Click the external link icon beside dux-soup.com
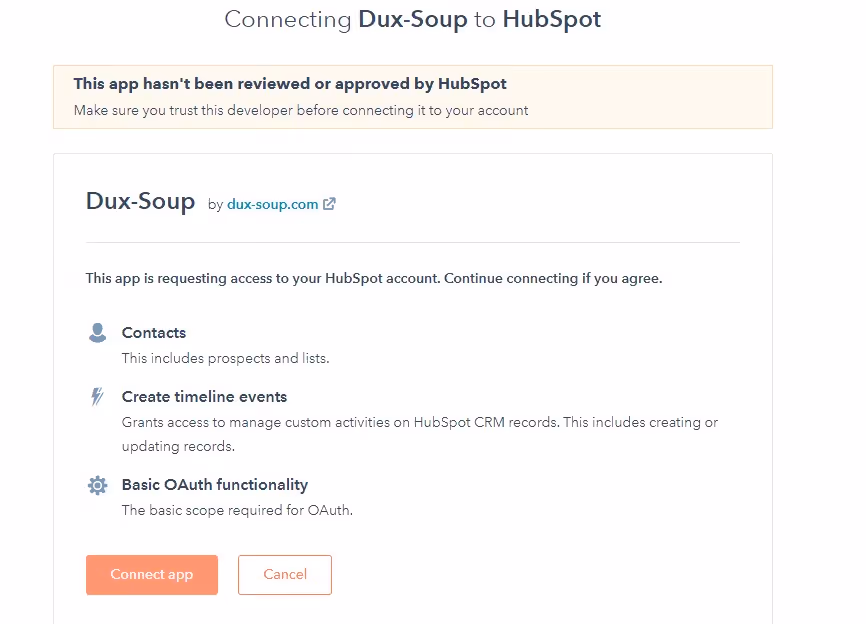 click(x=329, y=204)
